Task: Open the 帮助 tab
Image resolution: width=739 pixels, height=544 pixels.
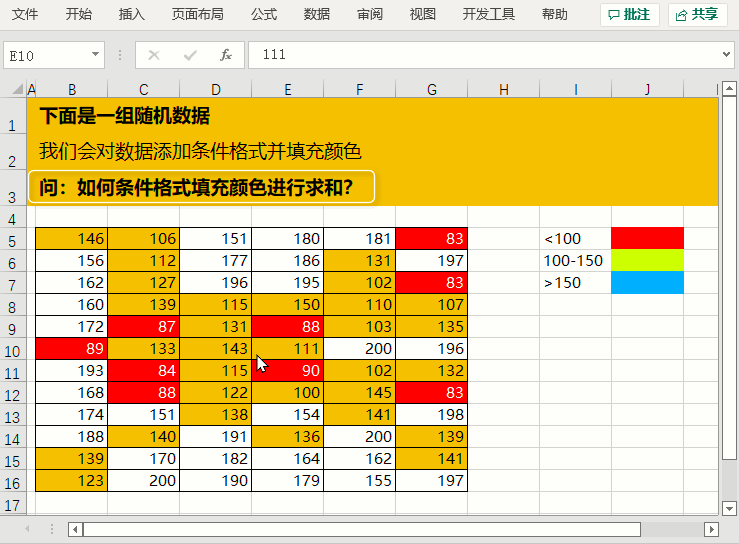Action: [555, 15]
